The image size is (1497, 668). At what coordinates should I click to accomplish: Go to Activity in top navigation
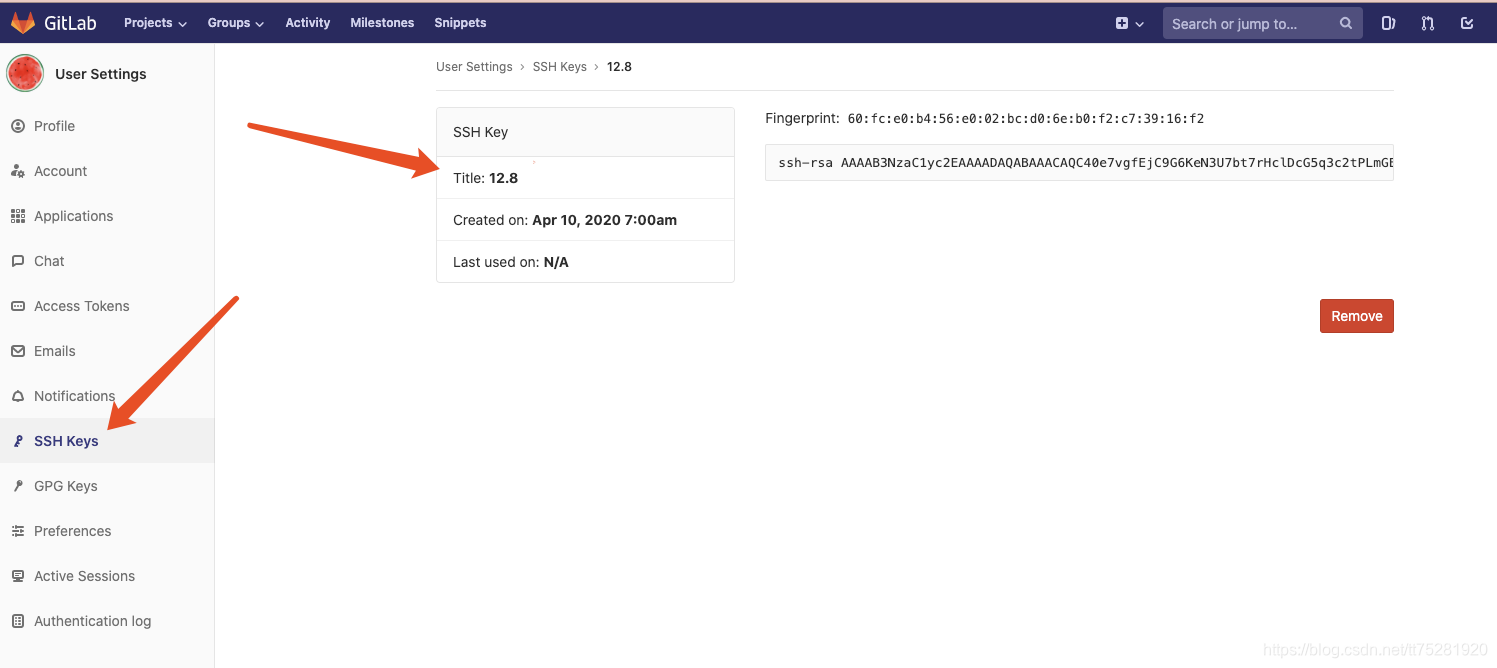pyautogui.click(x=308, y=23)
